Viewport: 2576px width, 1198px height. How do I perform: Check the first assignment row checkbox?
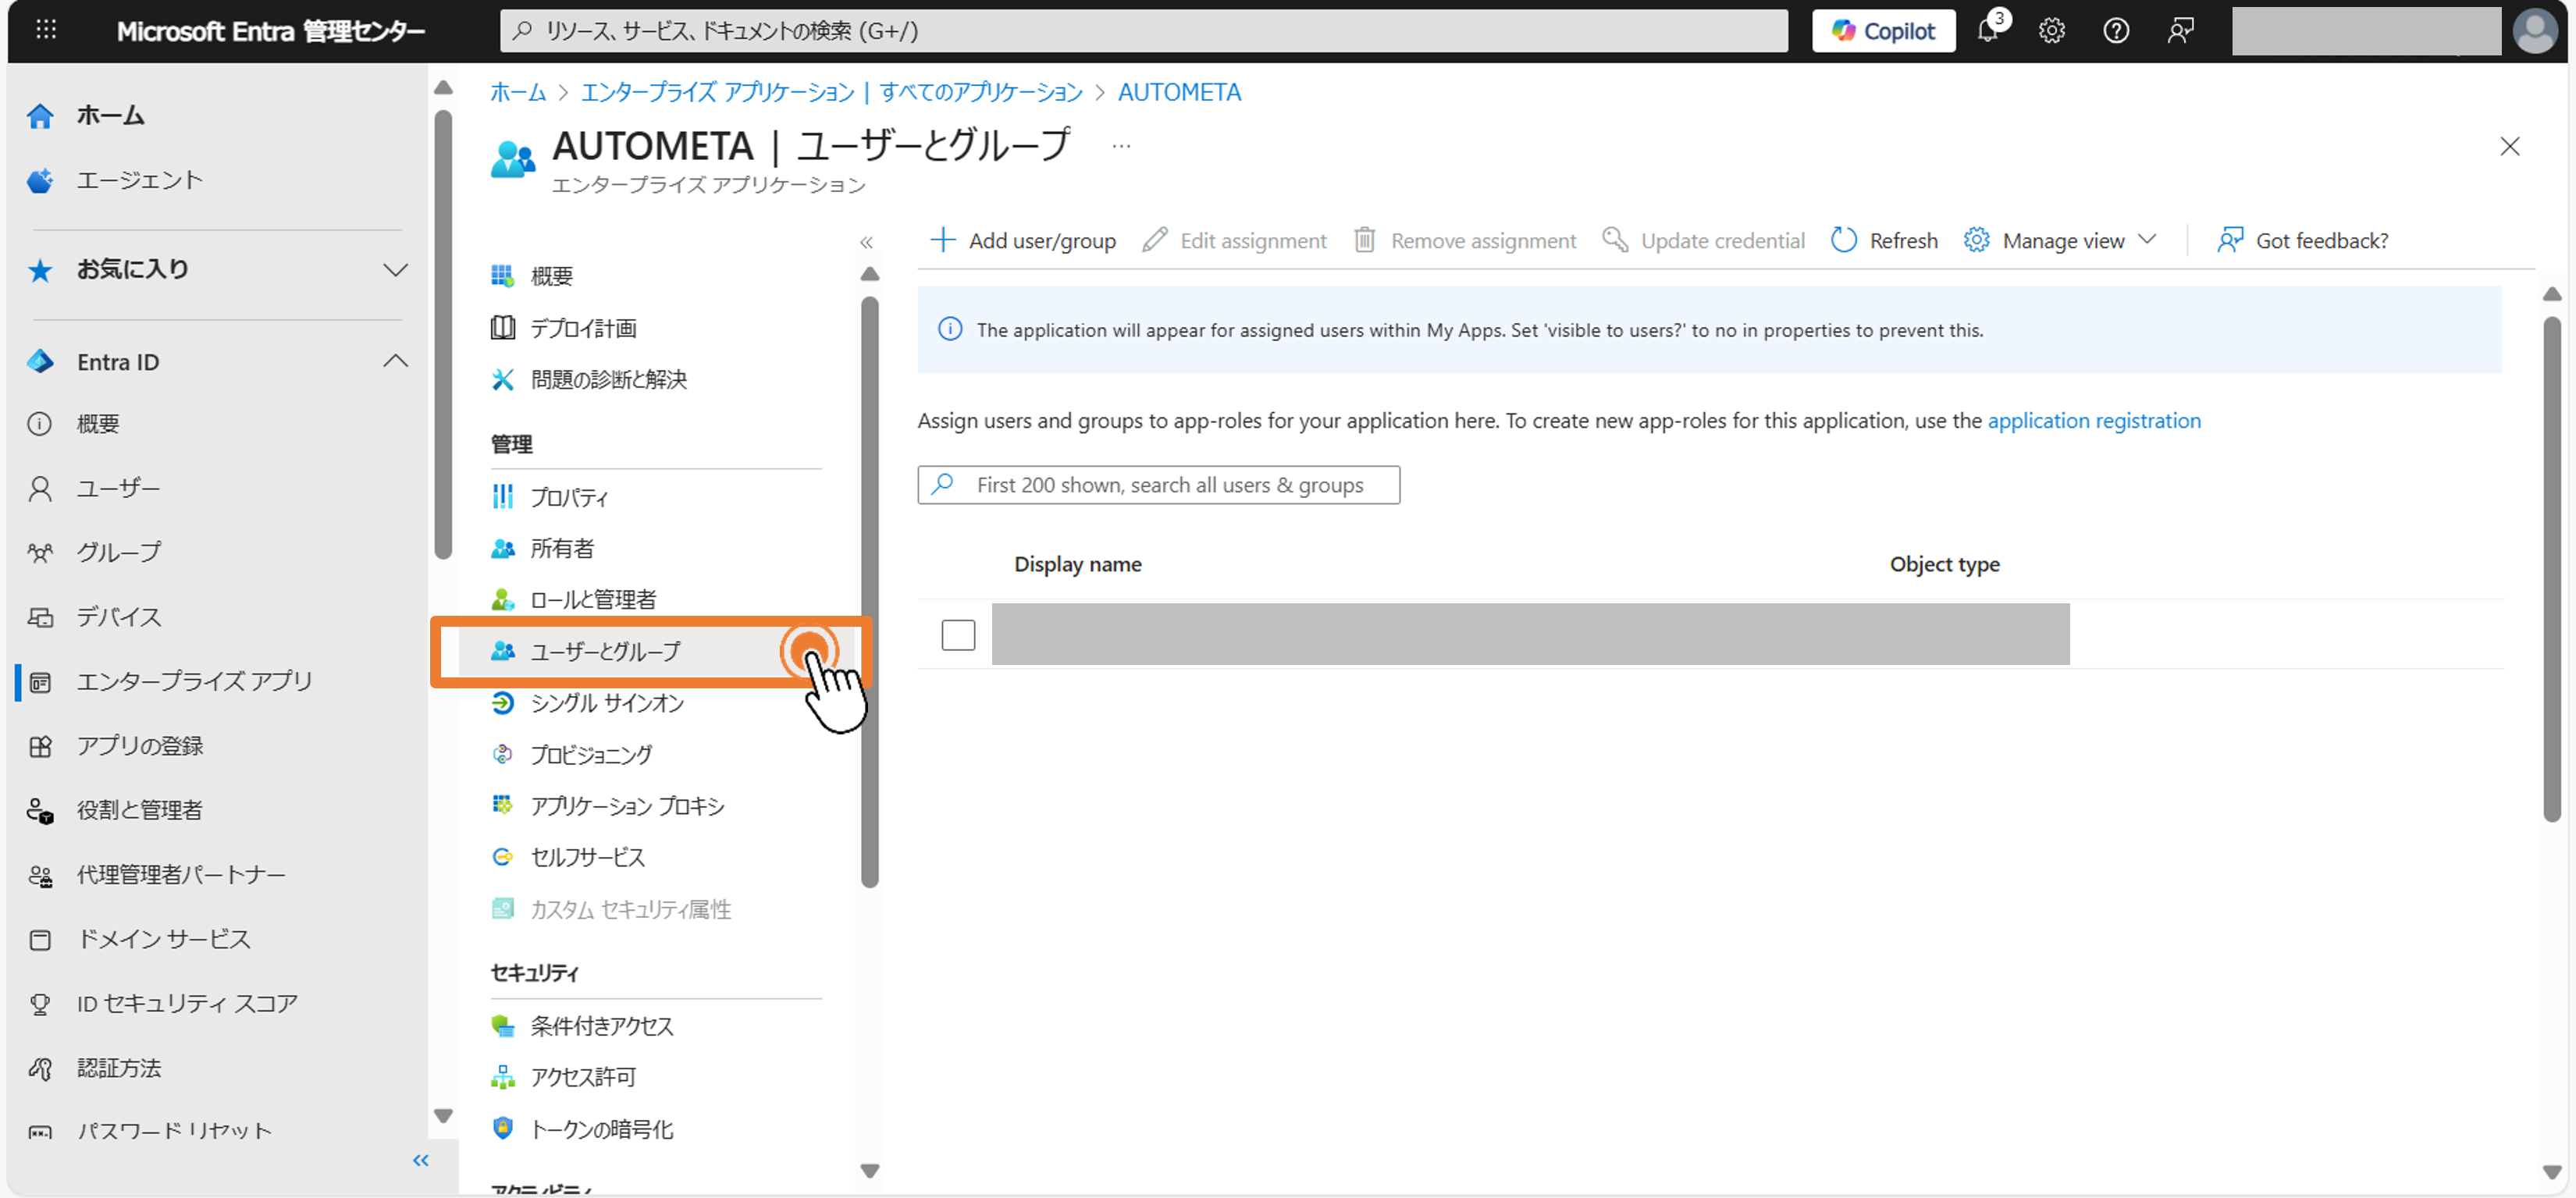958,635
